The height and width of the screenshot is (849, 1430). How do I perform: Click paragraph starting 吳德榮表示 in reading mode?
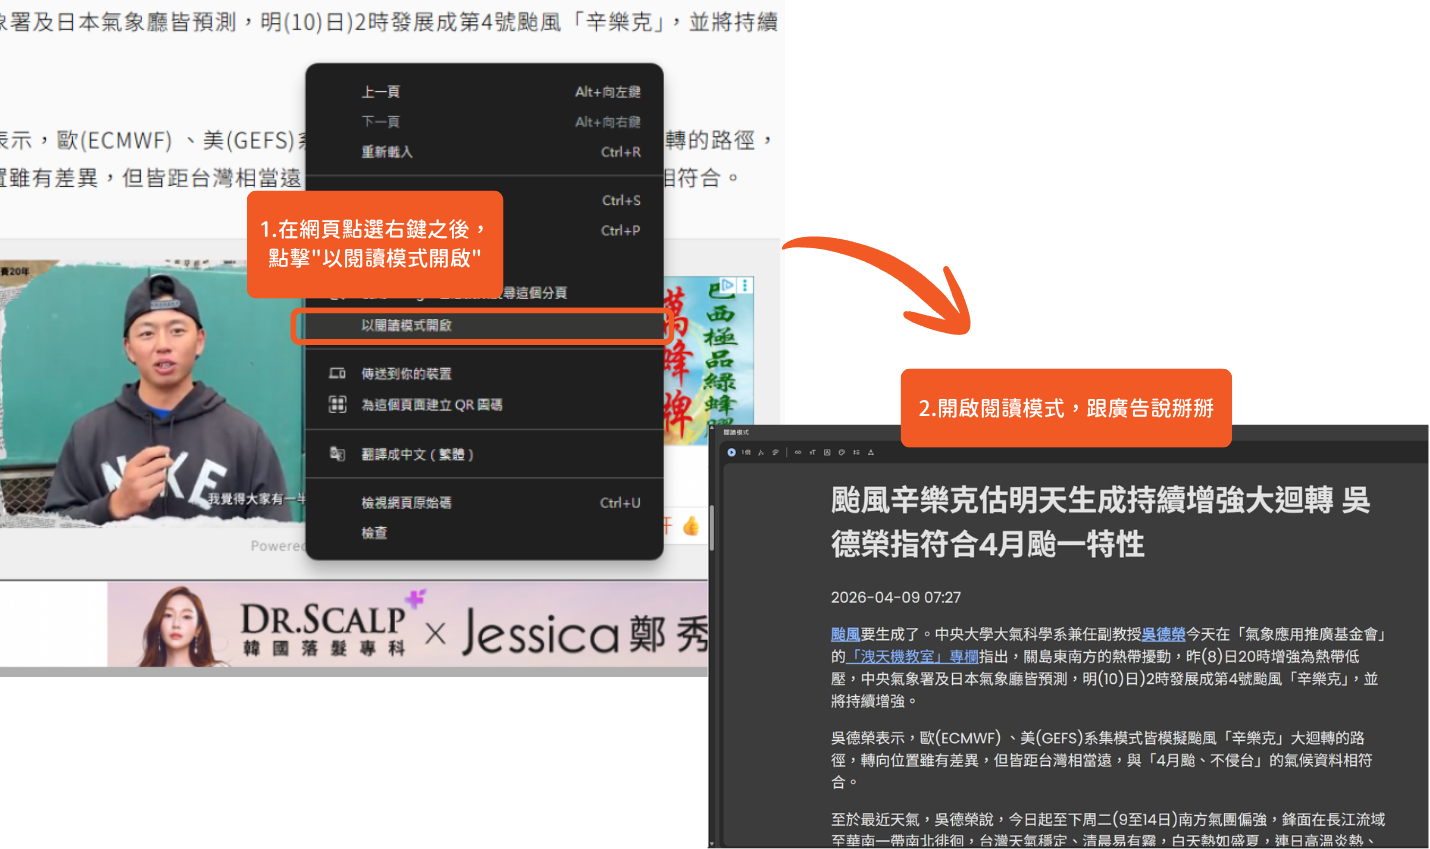[x=1100, y=760]
